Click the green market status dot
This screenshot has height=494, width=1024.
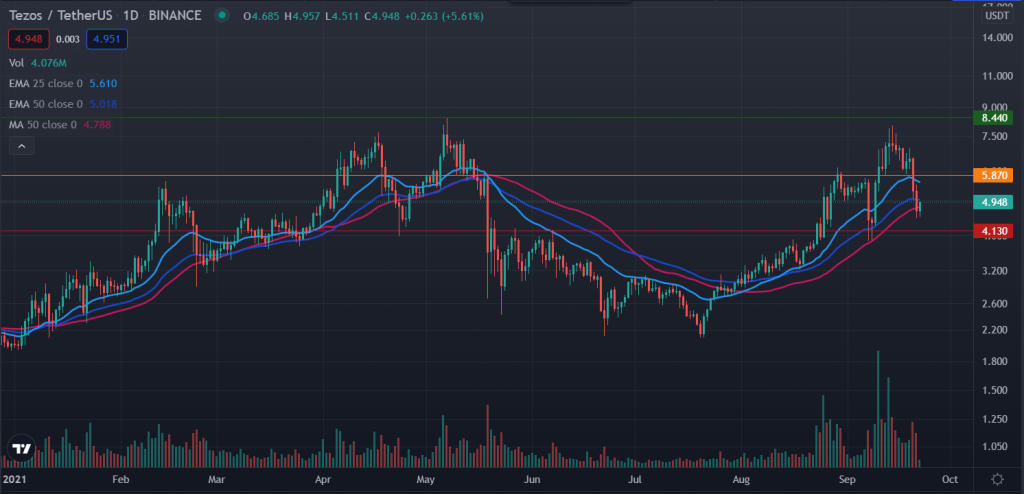[223, 15]
